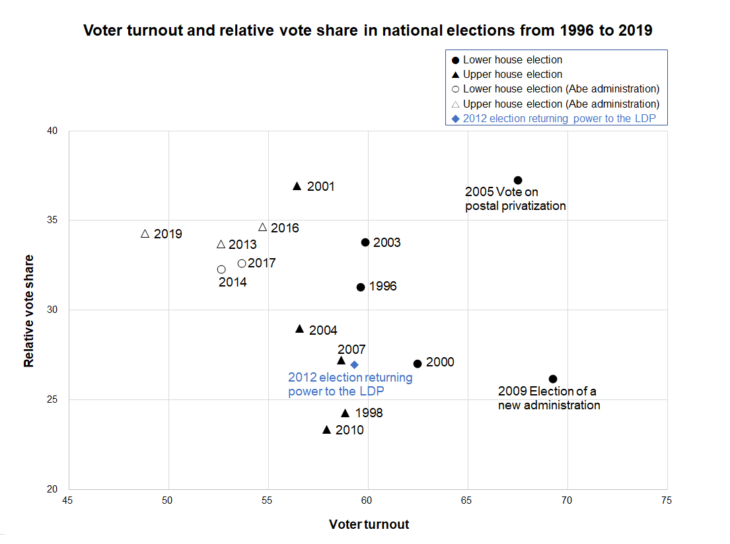Screen dimensions: 730x544
Task: Click the blue diamond swatch in the legend
Action: pyautogui.click(x=456, y=117)
